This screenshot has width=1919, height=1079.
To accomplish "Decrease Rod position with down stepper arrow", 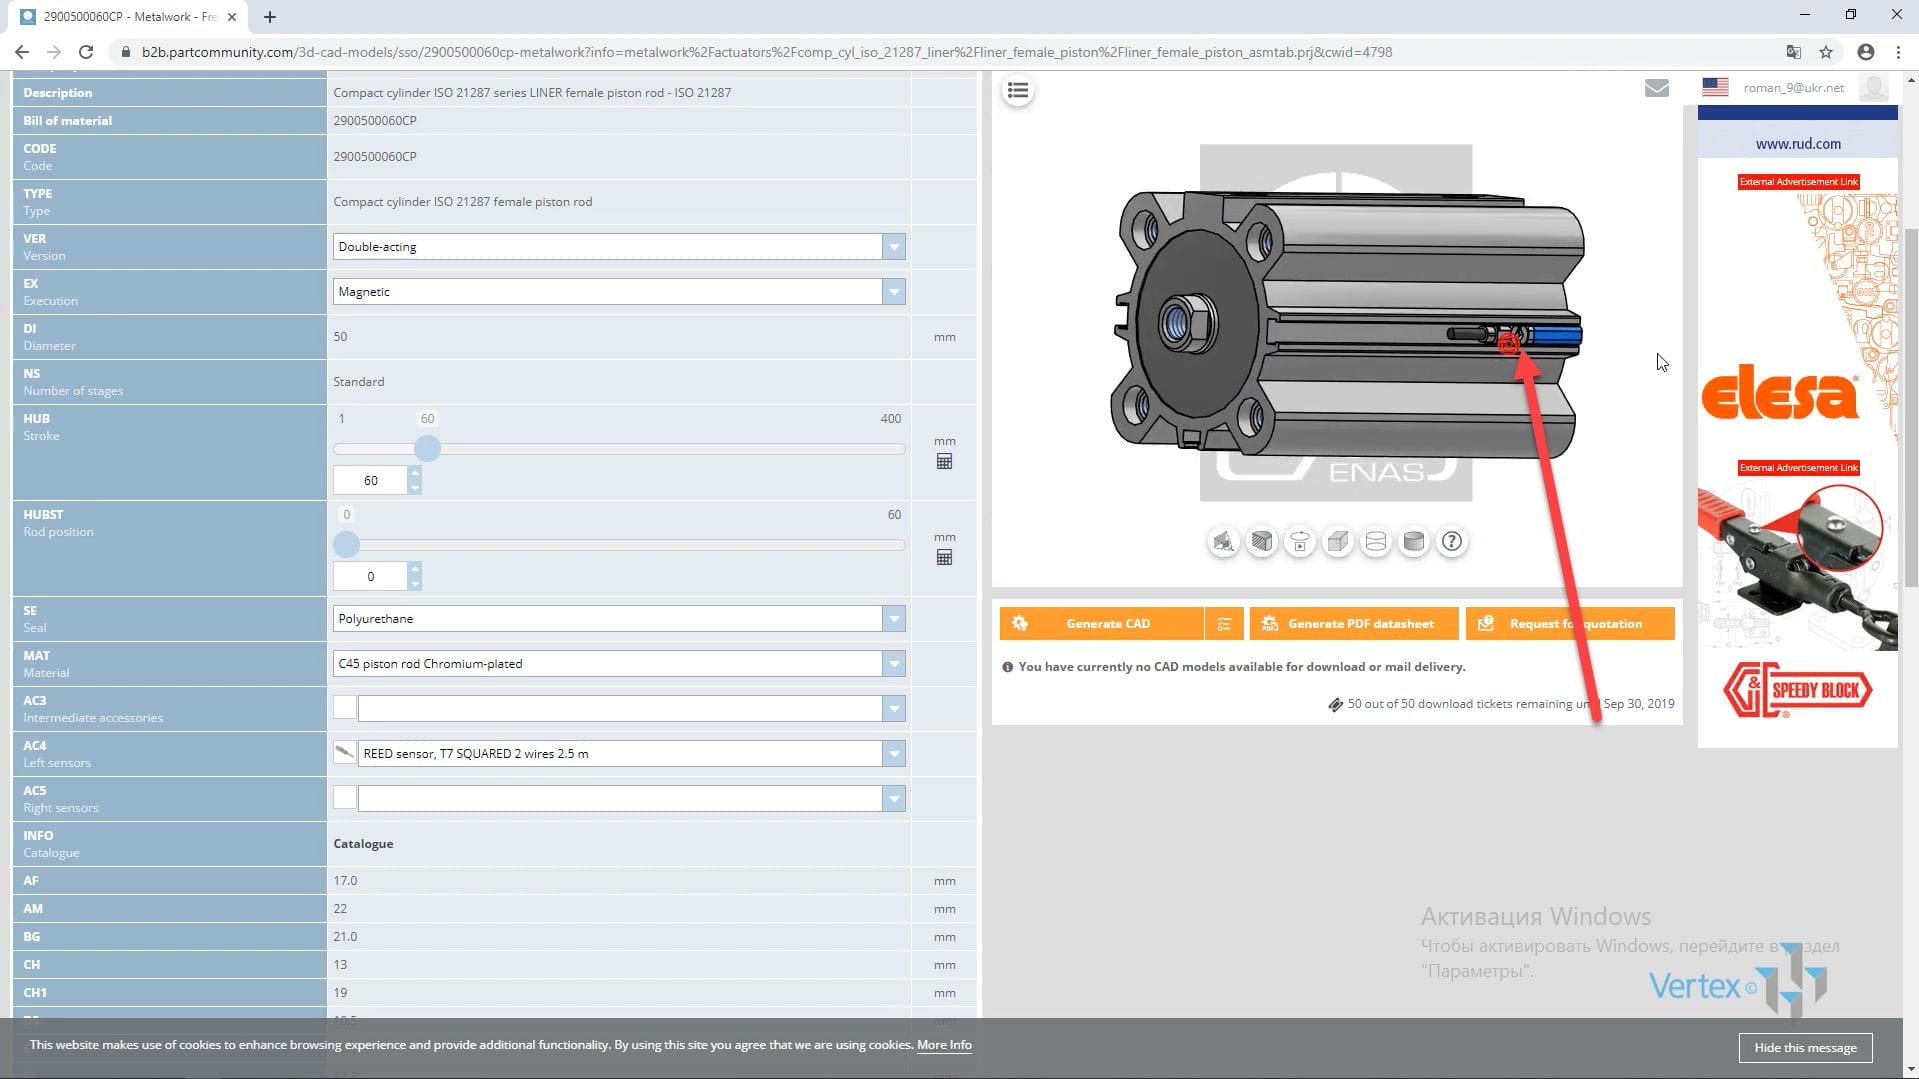I will coord(415,583).
